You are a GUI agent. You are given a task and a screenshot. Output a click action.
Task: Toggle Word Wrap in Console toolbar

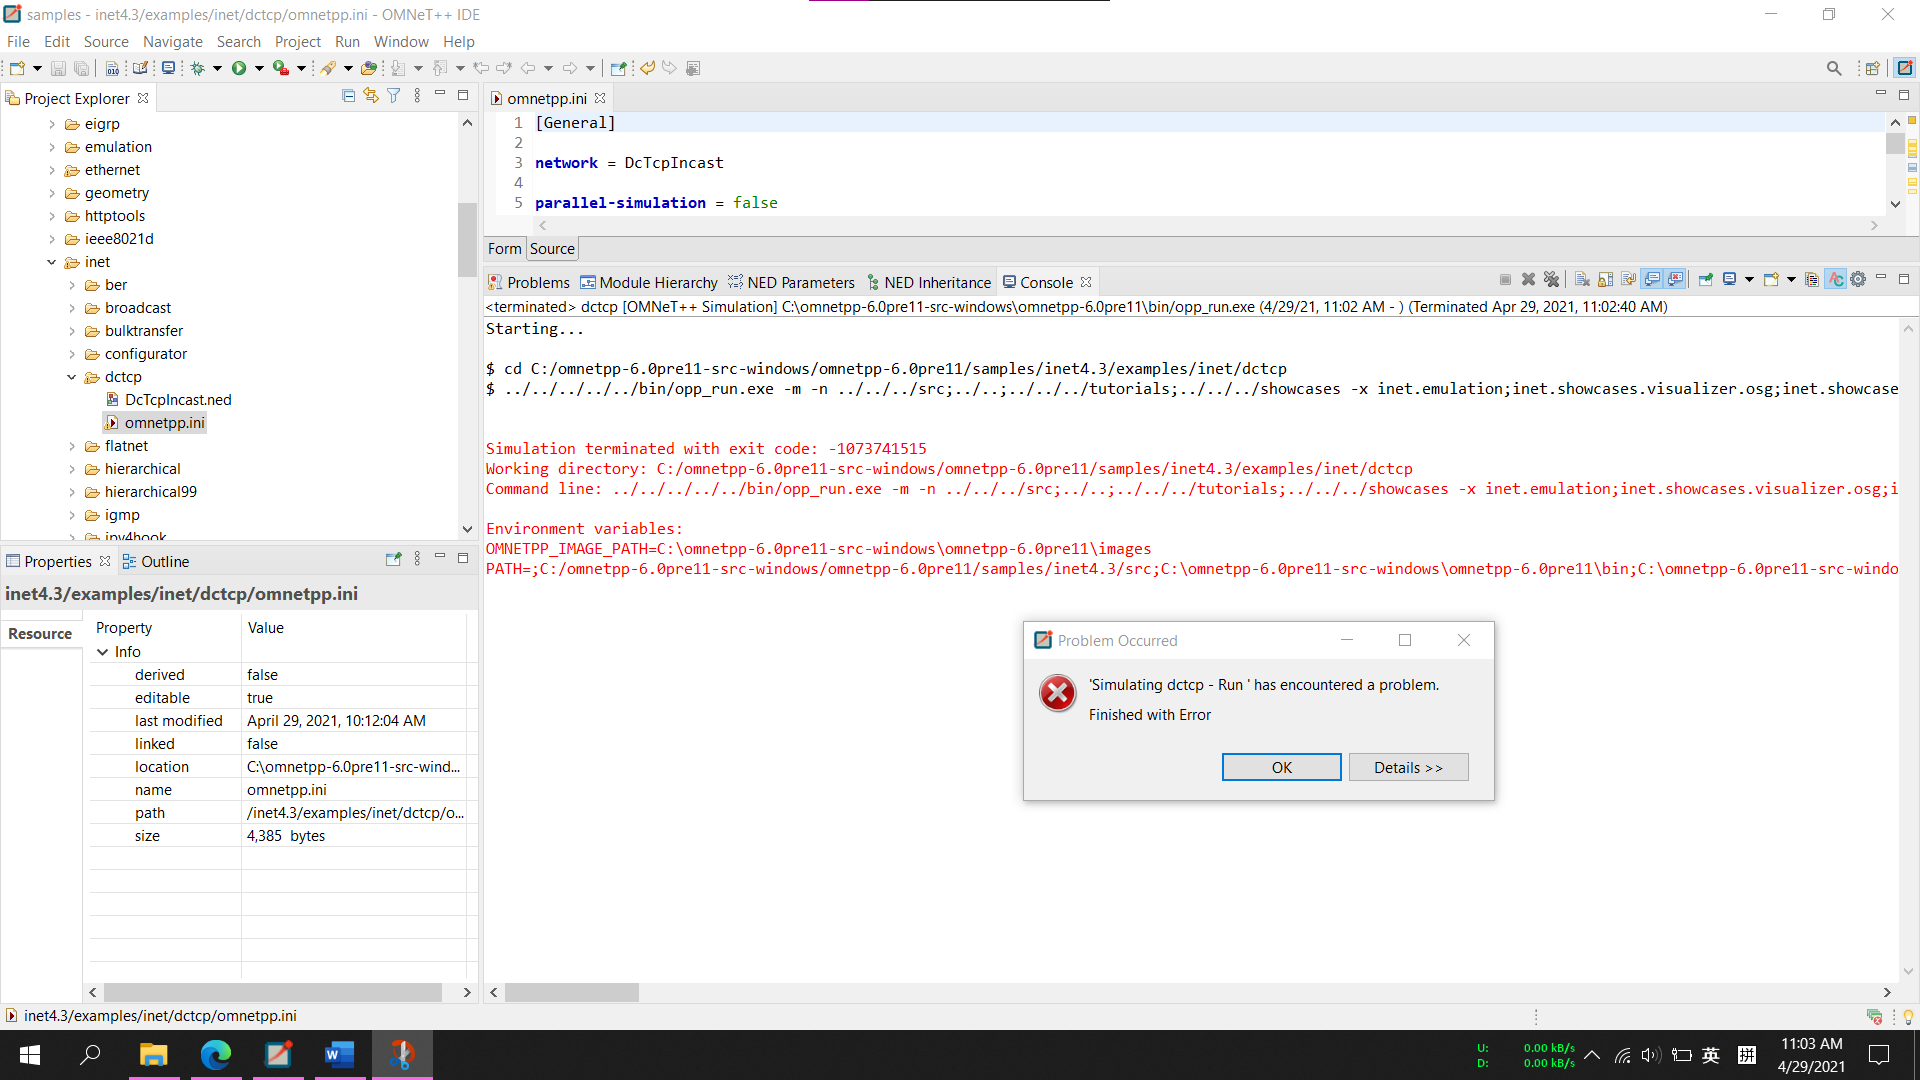[x=1628, y=279]
